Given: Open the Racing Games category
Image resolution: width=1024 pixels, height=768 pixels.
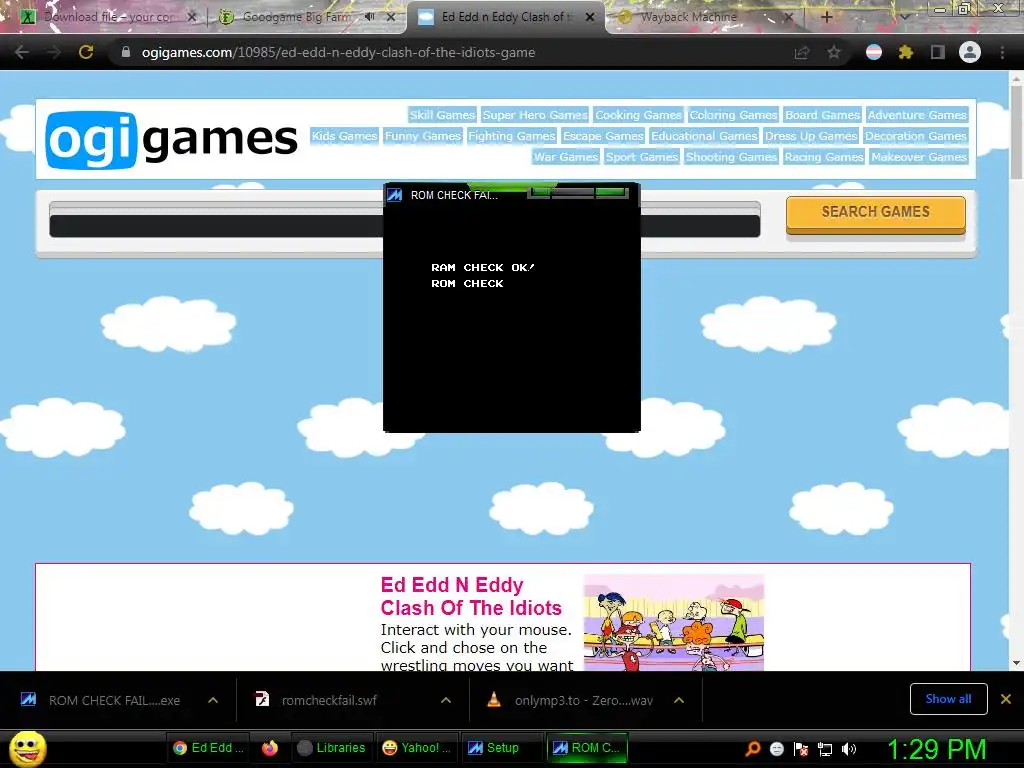Looking at the screenshot, I should 824,157.
